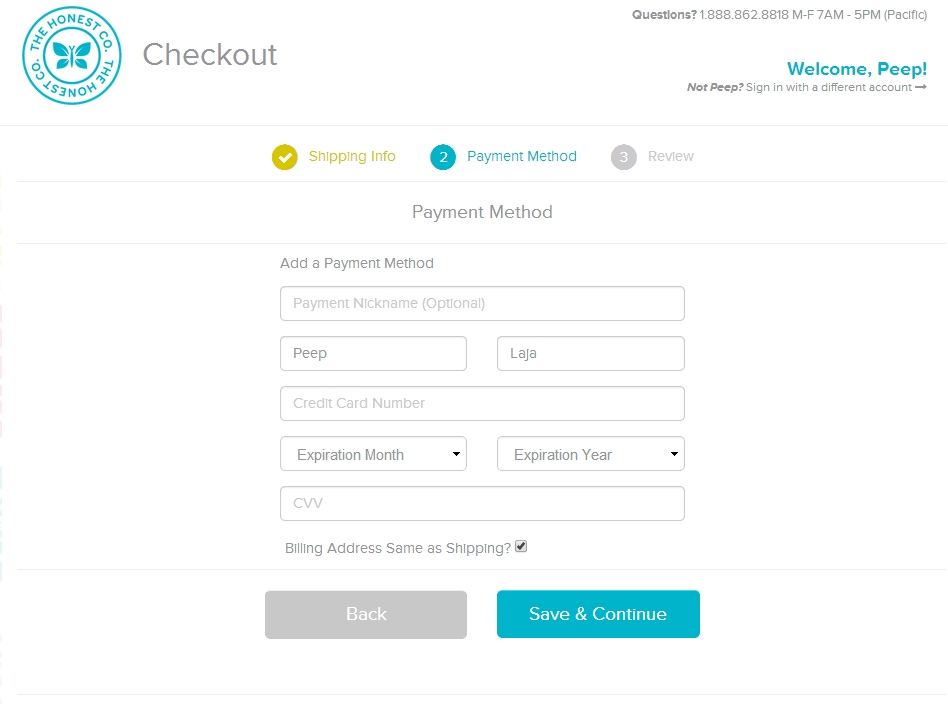Select the Review step label
The height and width of the screenshot is (704, 948).
670,157
